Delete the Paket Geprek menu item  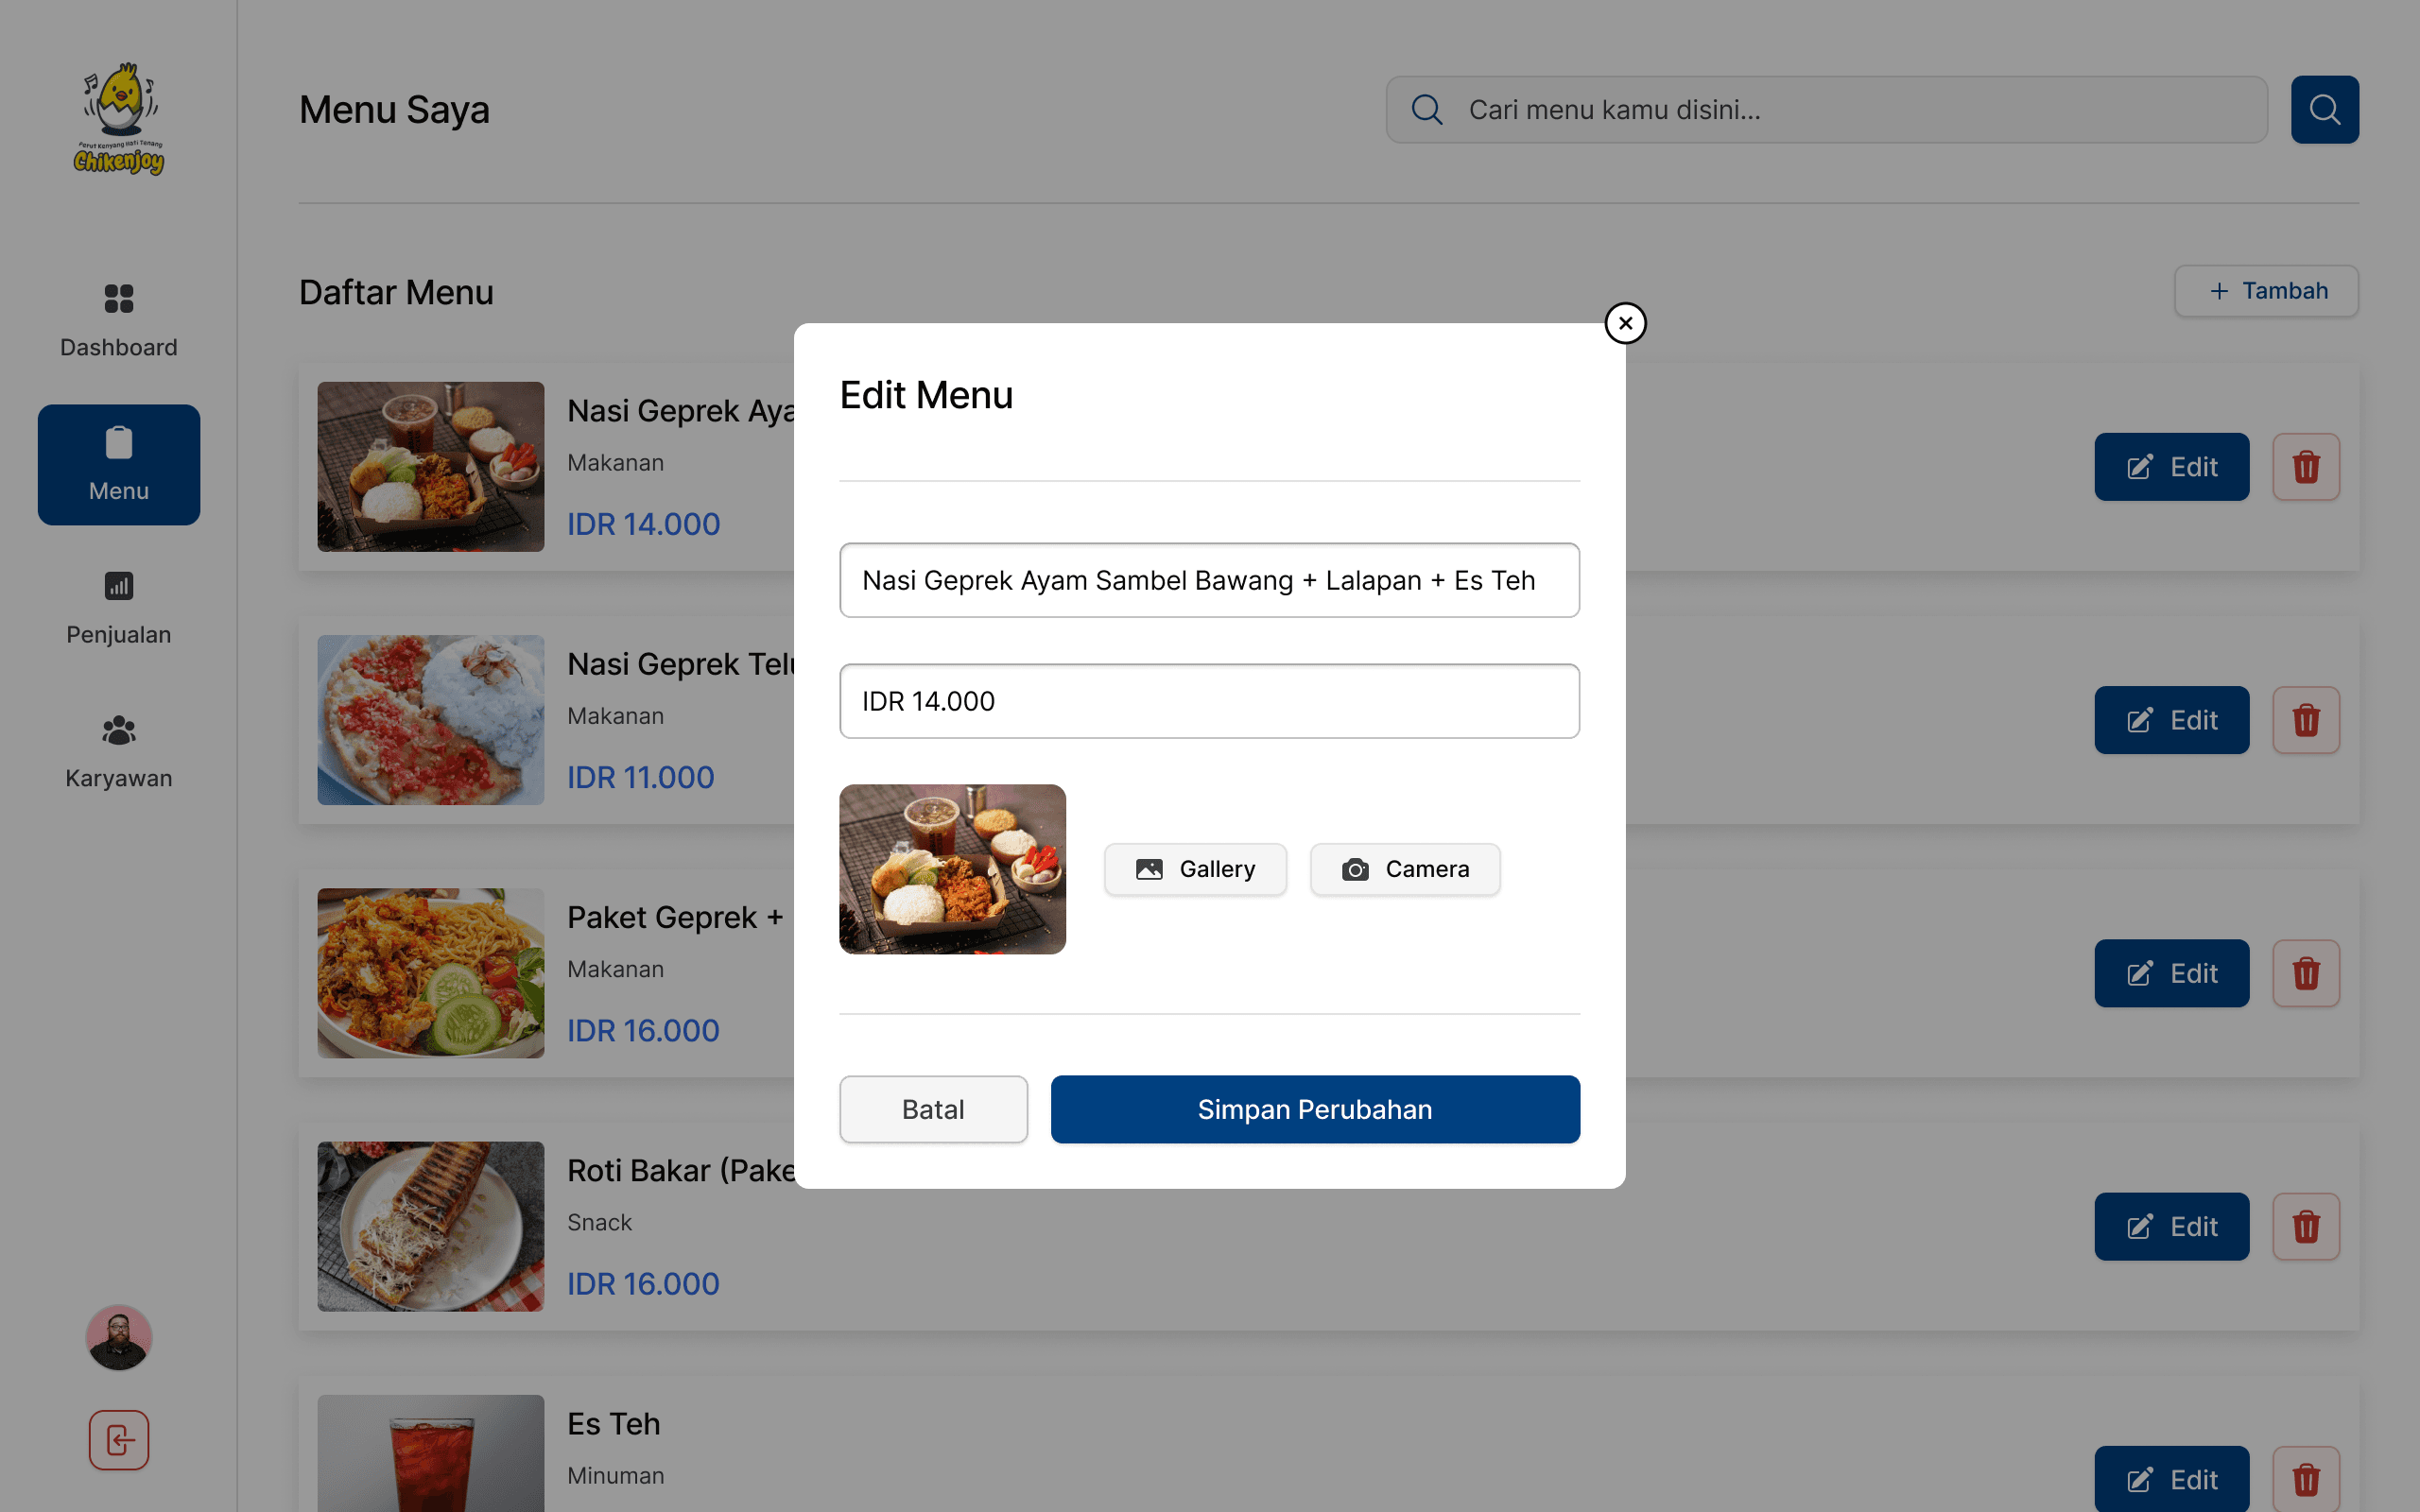(x=2305, y=973)
